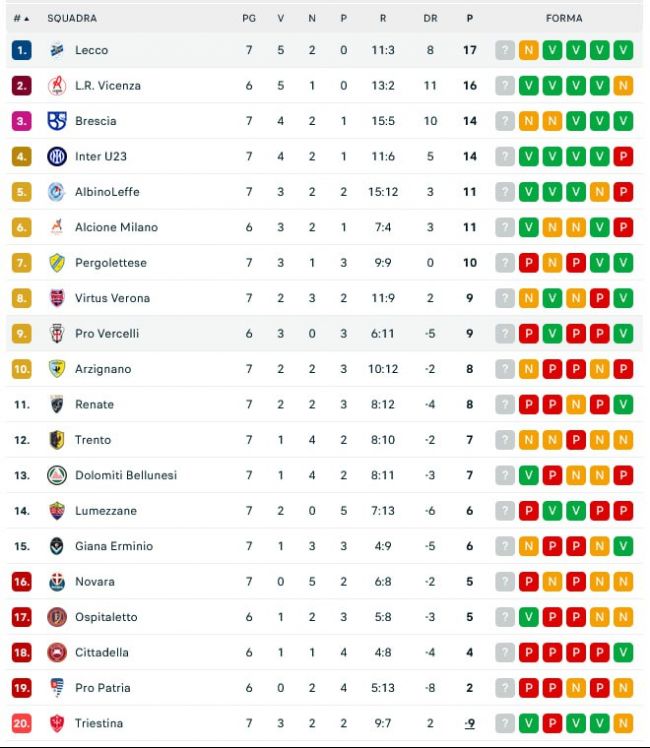650x748 pixels.
Task: Click the Trento club crest
Action: [57, 440]
